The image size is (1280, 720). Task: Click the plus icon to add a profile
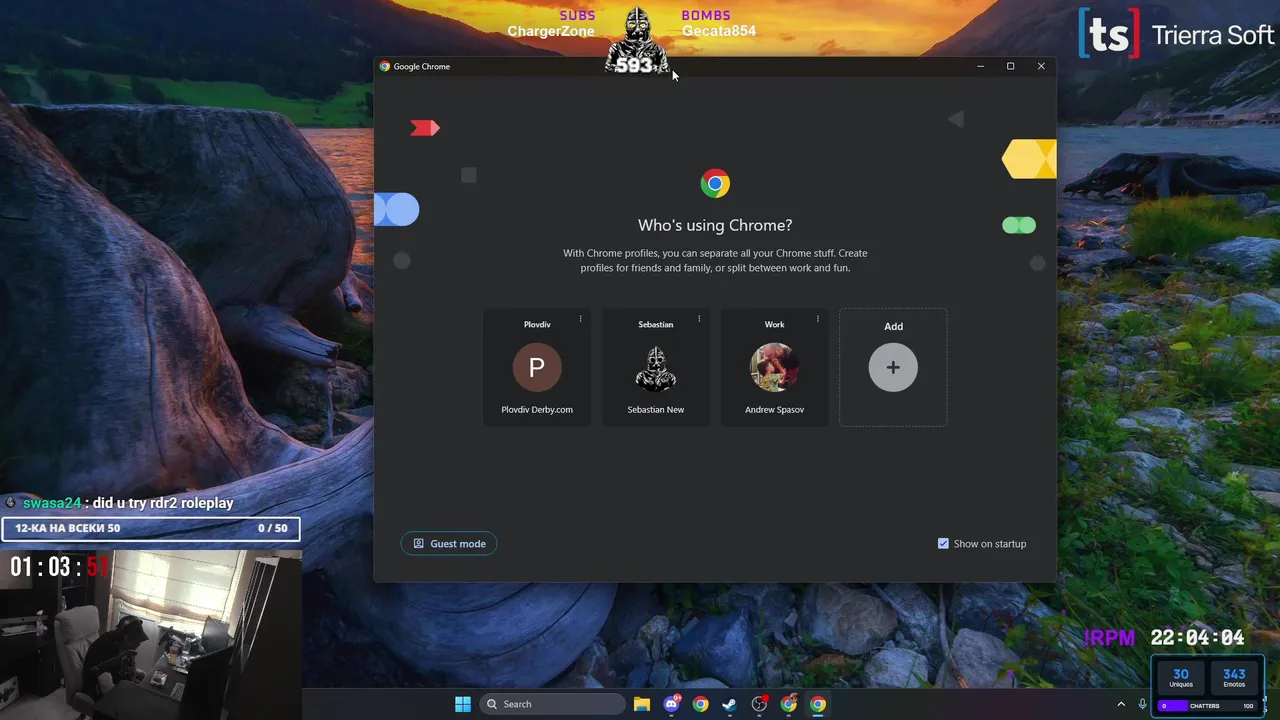coord(893,367)
